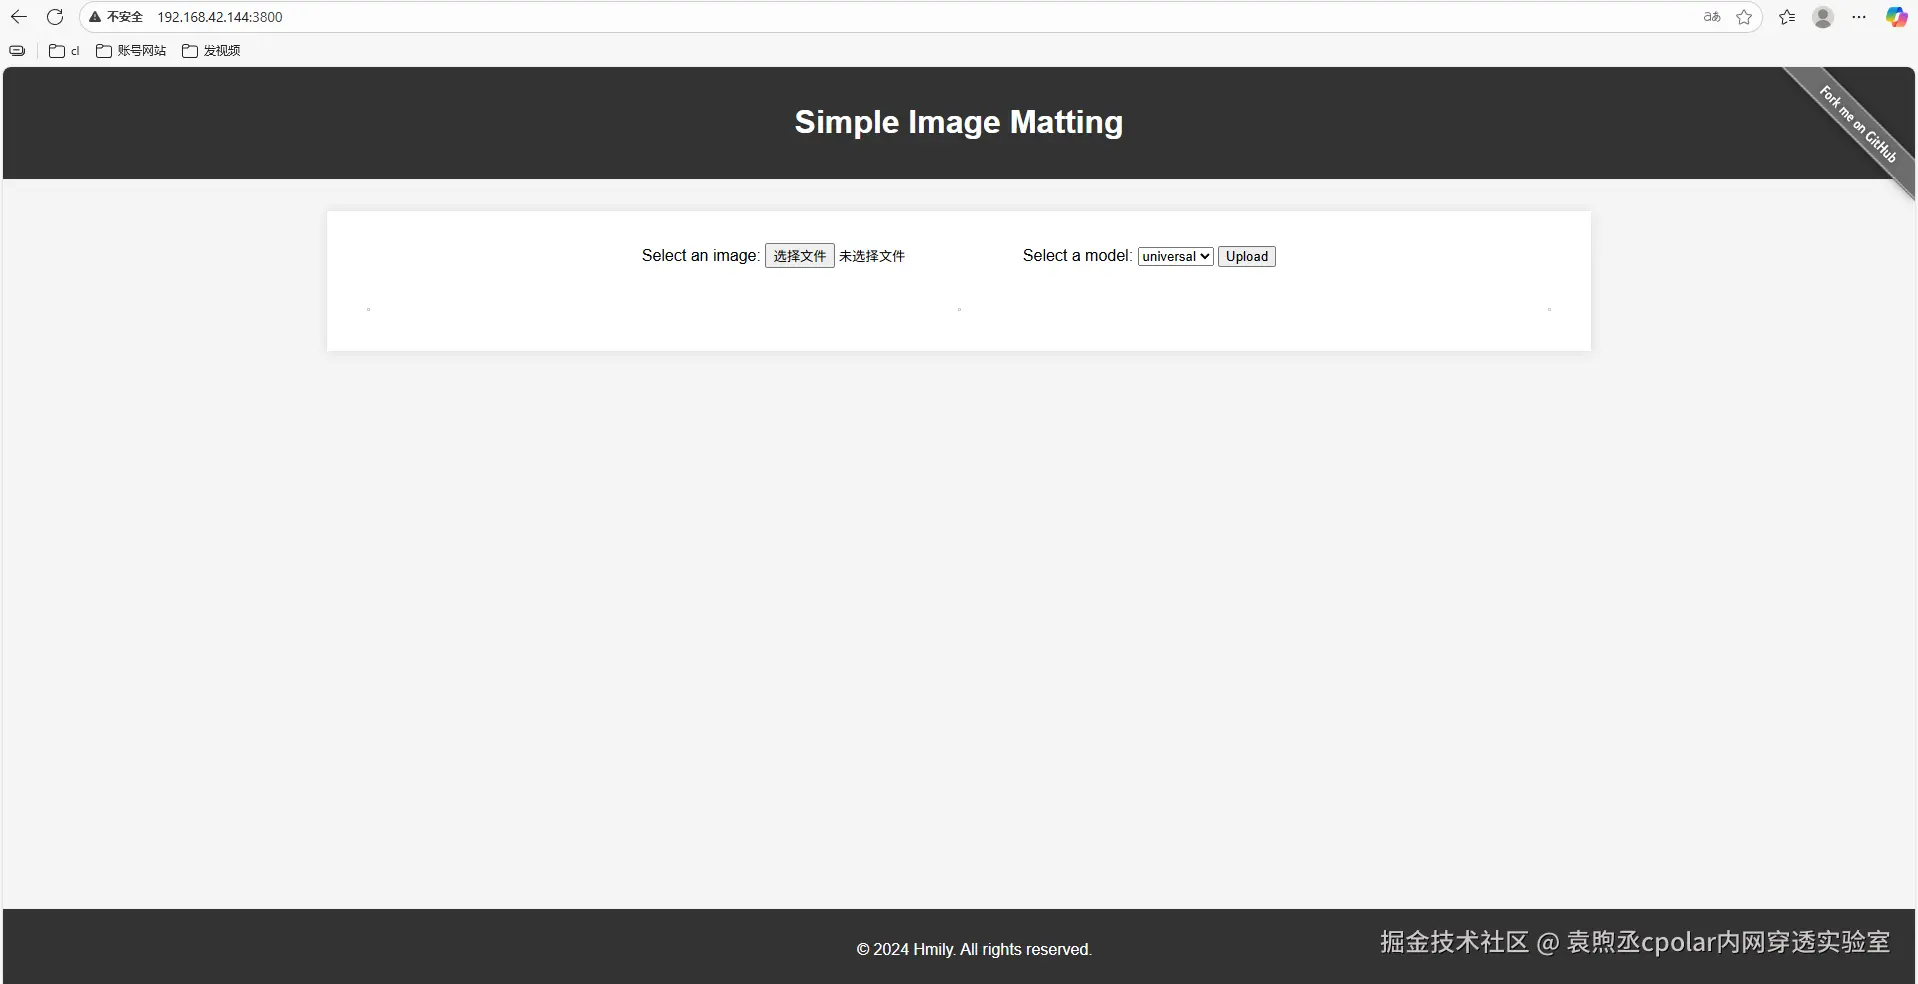1918x984 pixels.
Task: Follow the Fork me on GitHub ribbon
Action: [1859, 125]
